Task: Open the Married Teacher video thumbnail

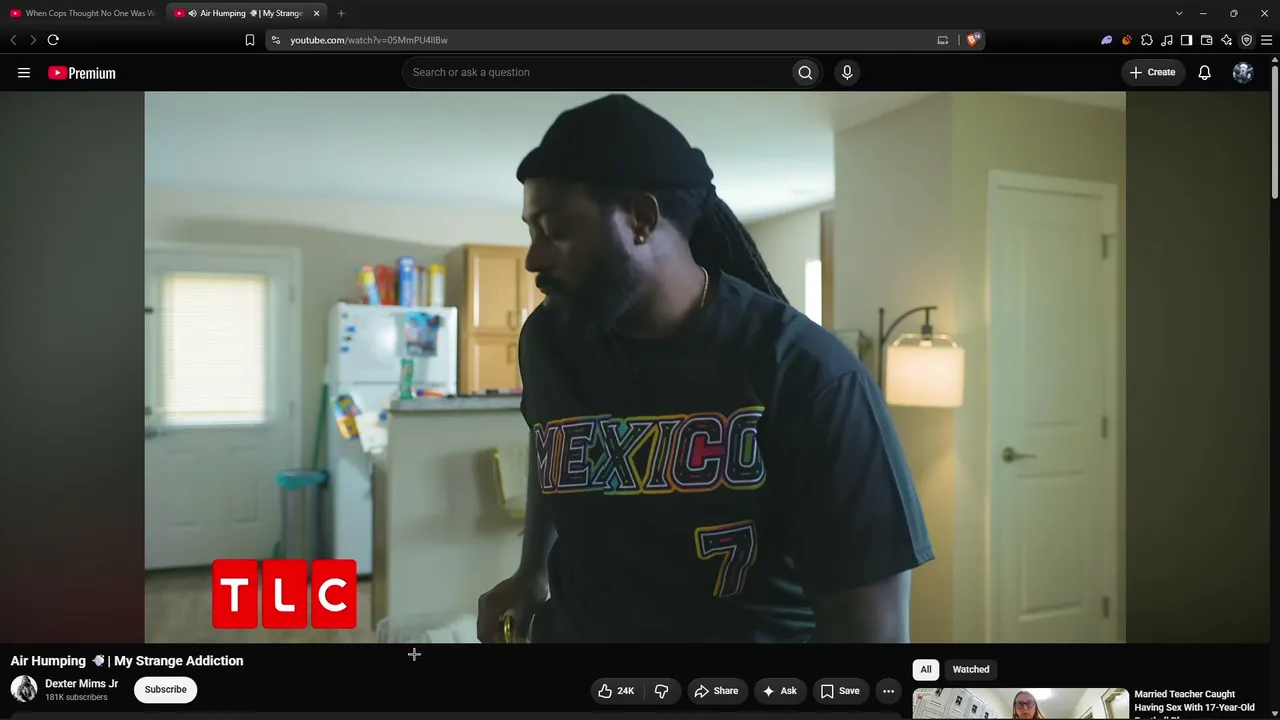Action: pos(1020,704)
